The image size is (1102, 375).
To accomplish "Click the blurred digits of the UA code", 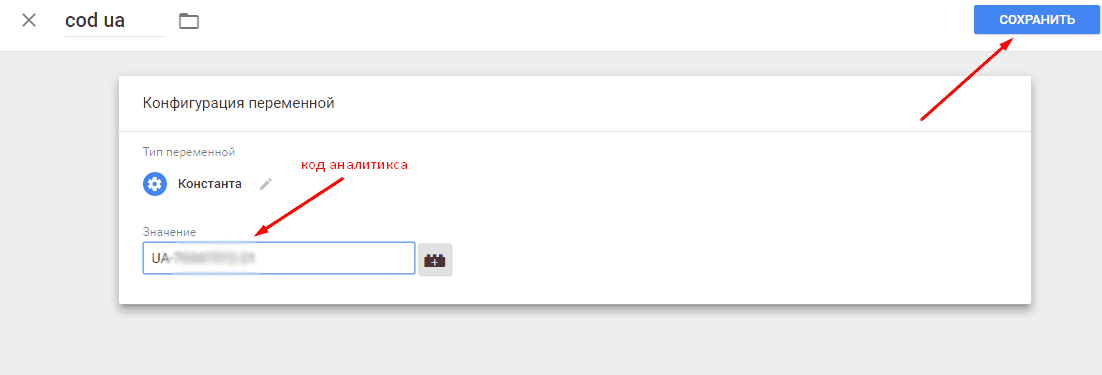I will coord(214,258).
